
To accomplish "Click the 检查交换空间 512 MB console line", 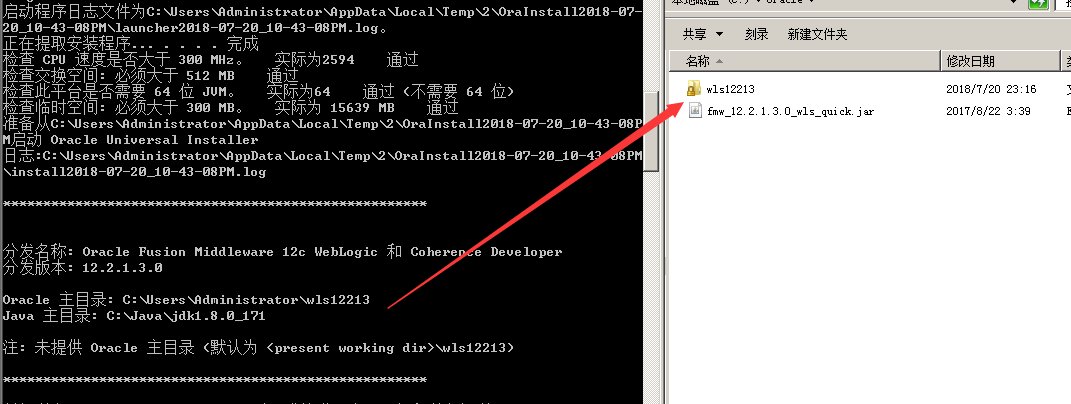I will (x=150, y=75).
